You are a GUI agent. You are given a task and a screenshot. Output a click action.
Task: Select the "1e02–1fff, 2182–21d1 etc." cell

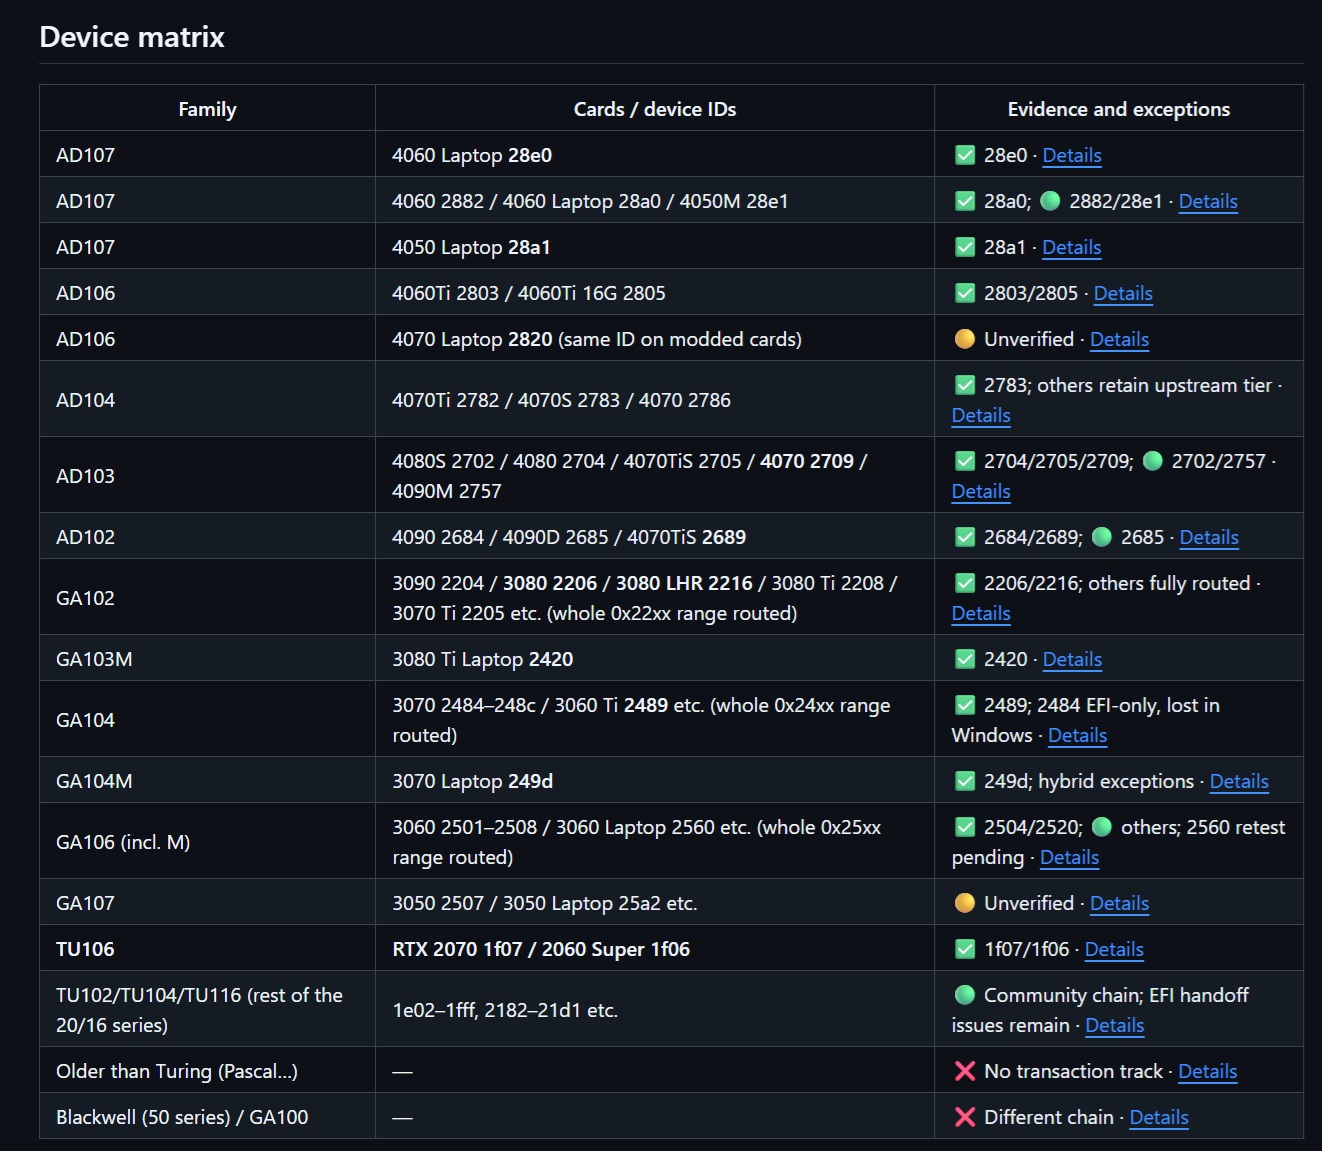point(655,1010)
